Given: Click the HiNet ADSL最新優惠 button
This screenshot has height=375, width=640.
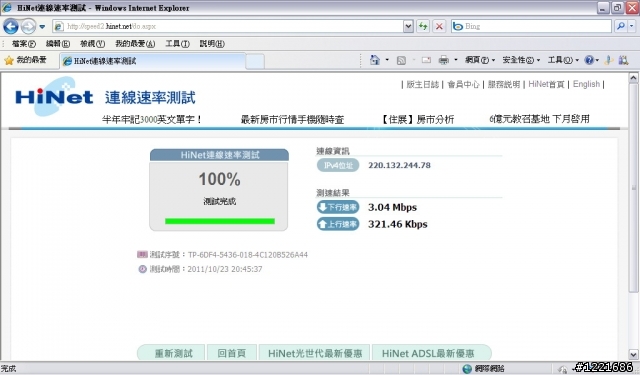Looking at the screenshot, I should [431, 353].
